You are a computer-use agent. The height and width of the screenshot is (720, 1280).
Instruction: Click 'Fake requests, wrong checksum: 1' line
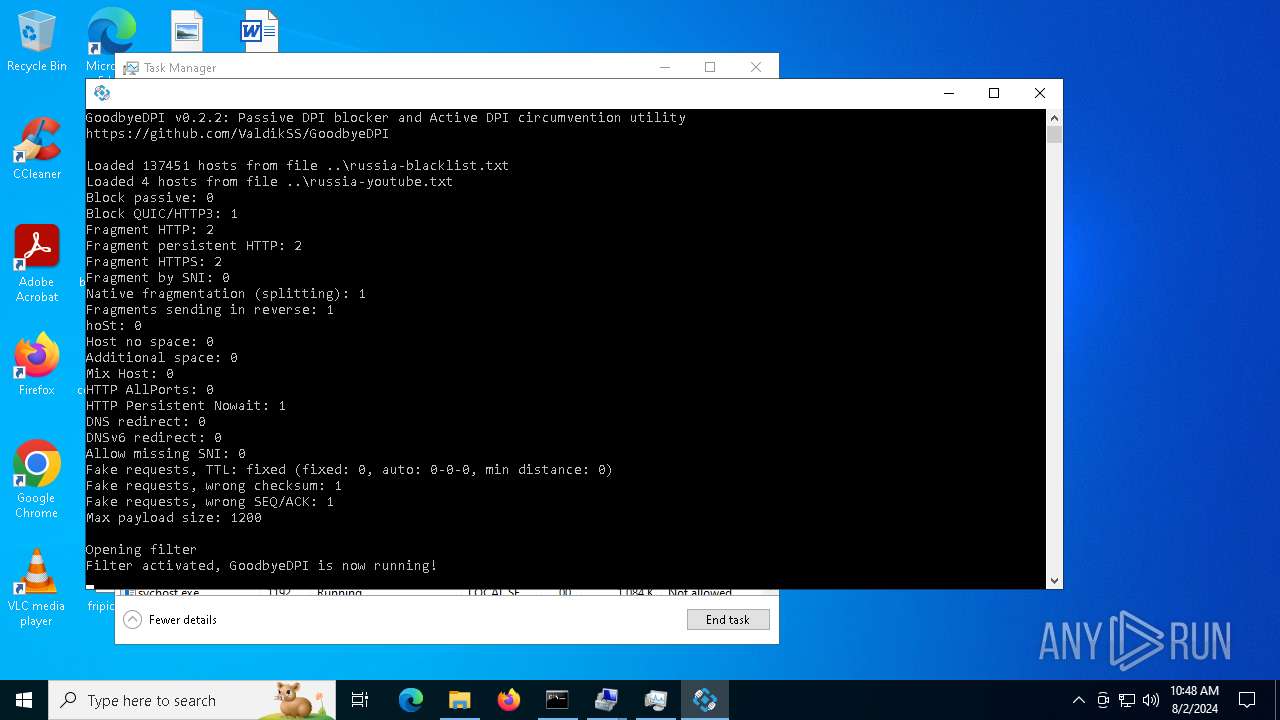click(x=214, y=485)
